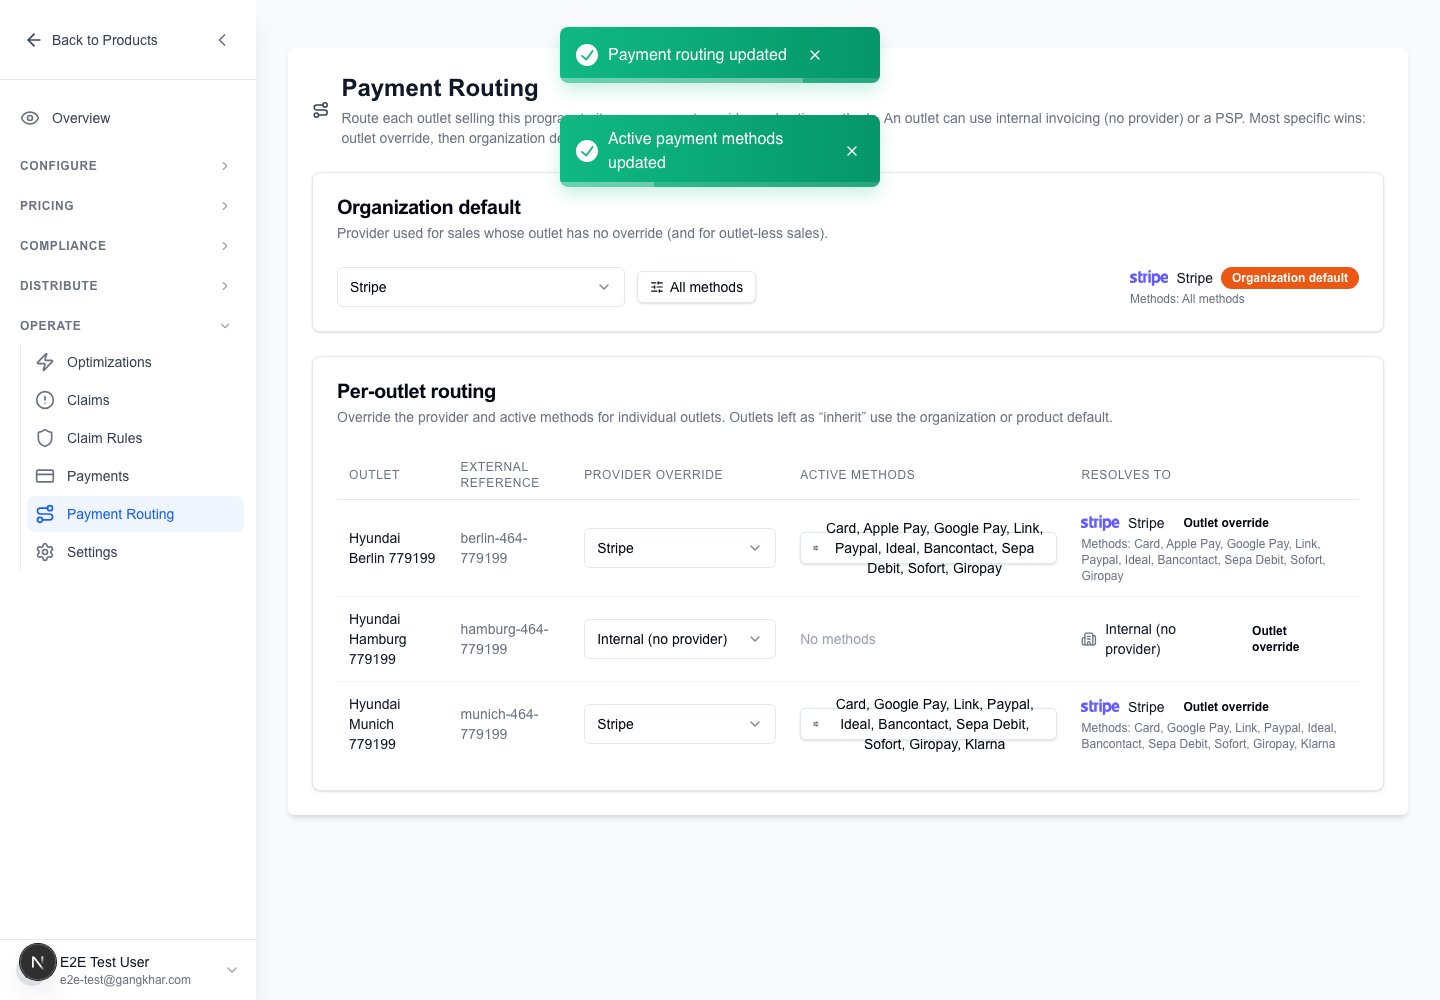Open provider override dropdown for Hyundai Berlin

tap(680, 548)
